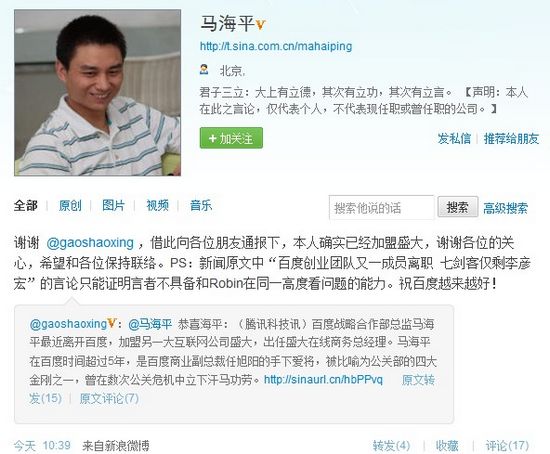Send a private message via 发私信
550x454 pixels.
point(454,139)
